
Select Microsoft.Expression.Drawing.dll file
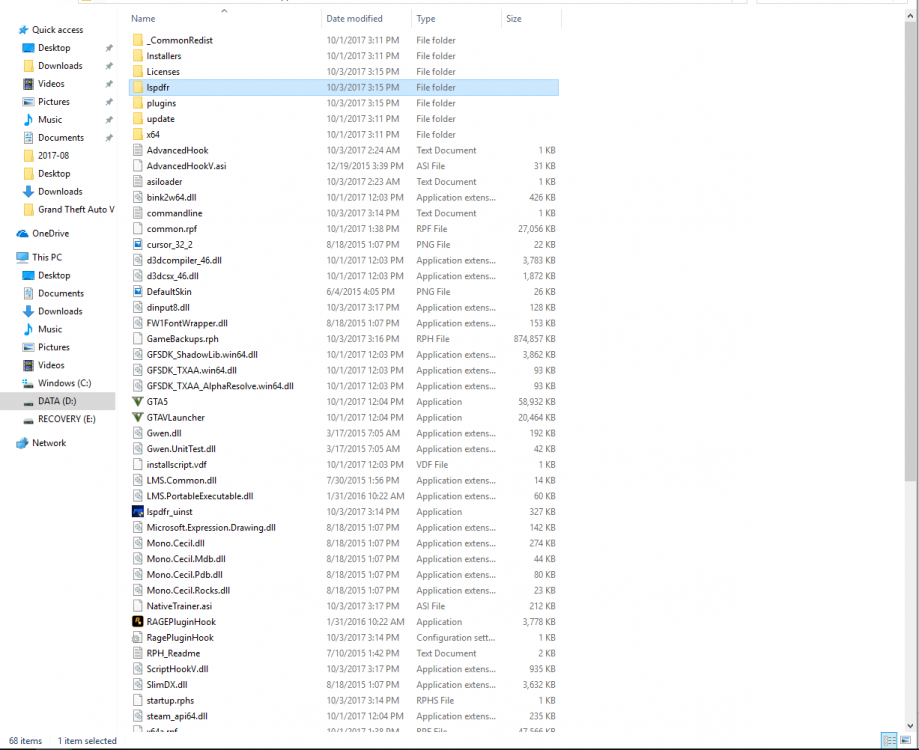(211, 527)
